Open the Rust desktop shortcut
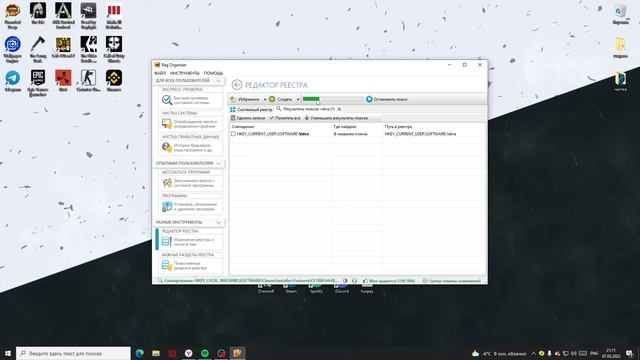Screen dimensions: 640x360 coord(63,81)
